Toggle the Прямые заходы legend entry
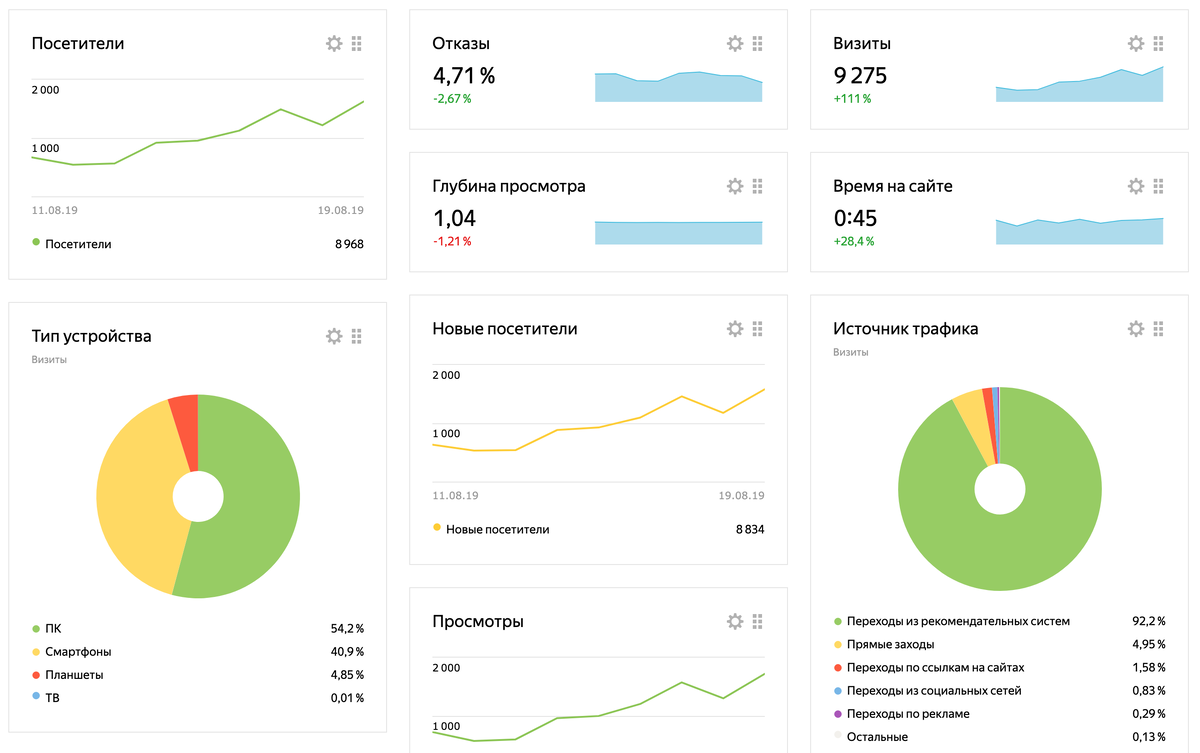The height and width of the screenshot is (753, 1200). pyautogui.click(x=884, y=644)
